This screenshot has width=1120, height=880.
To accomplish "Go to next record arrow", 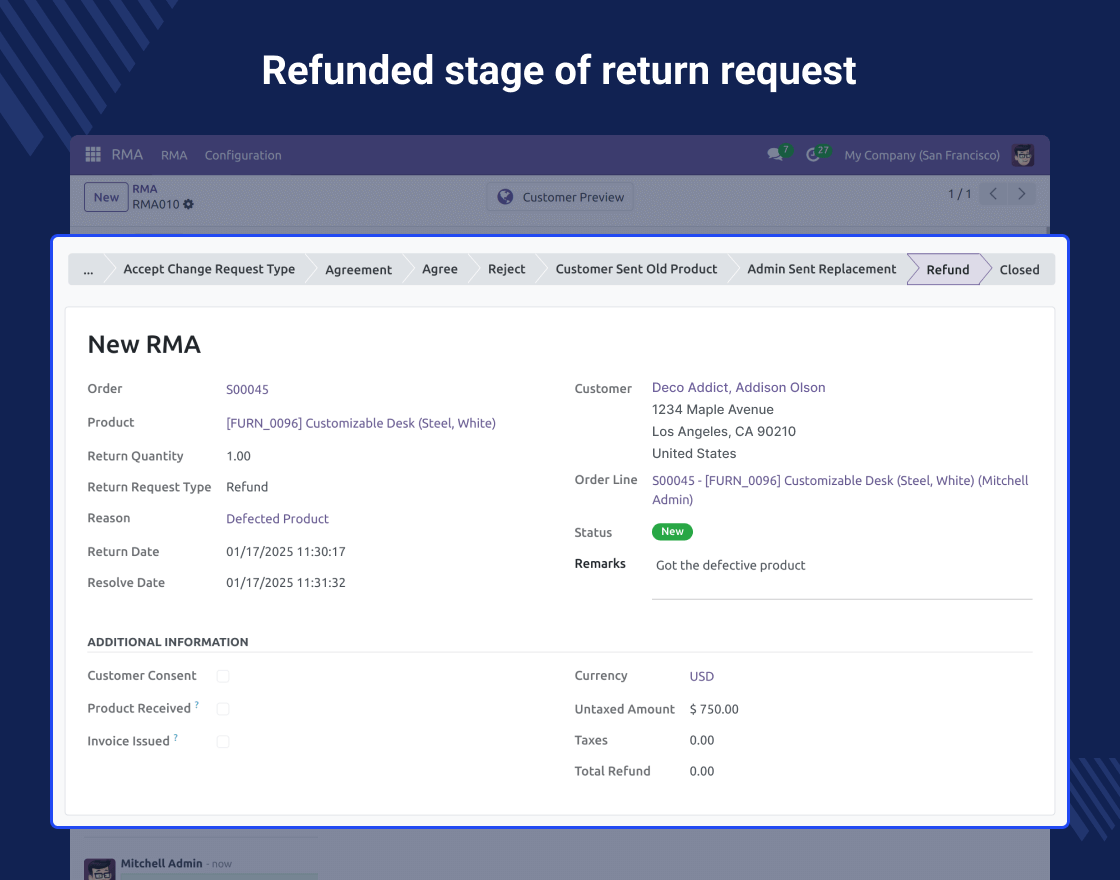I will [x=1021, y=194].
